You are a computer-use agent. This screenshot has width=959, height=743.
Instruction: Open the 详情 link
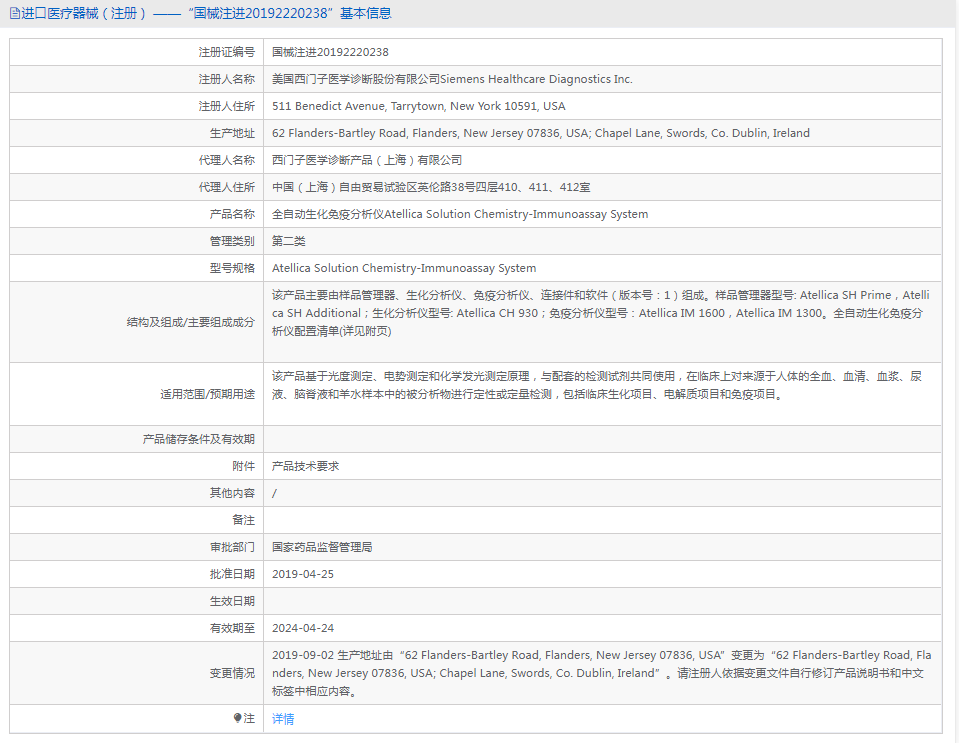[283, 719]
